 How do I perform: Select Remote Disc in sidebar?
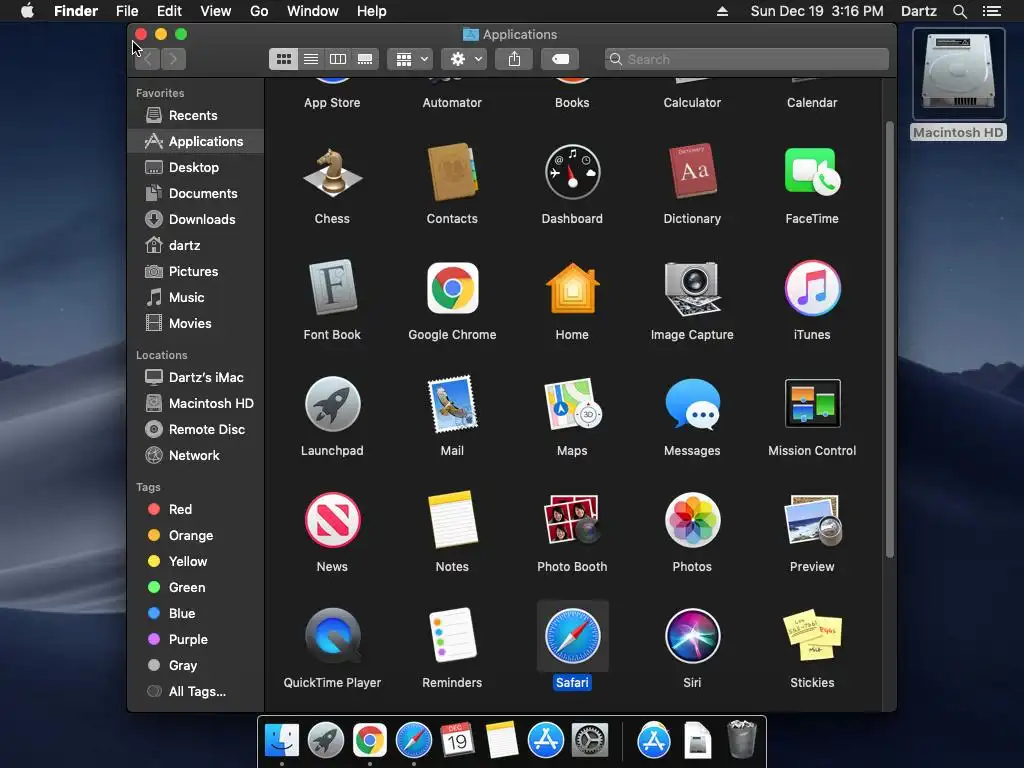195,430
